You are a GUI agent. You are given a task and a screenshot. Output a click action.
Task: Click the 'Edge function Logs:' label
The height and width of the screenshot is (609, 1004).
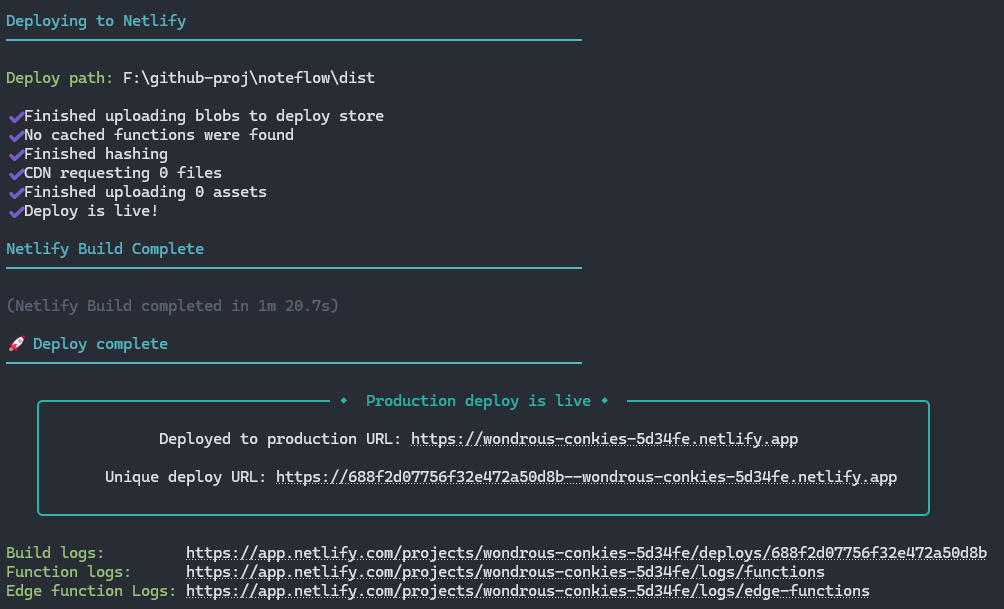[x=91, y=591]
